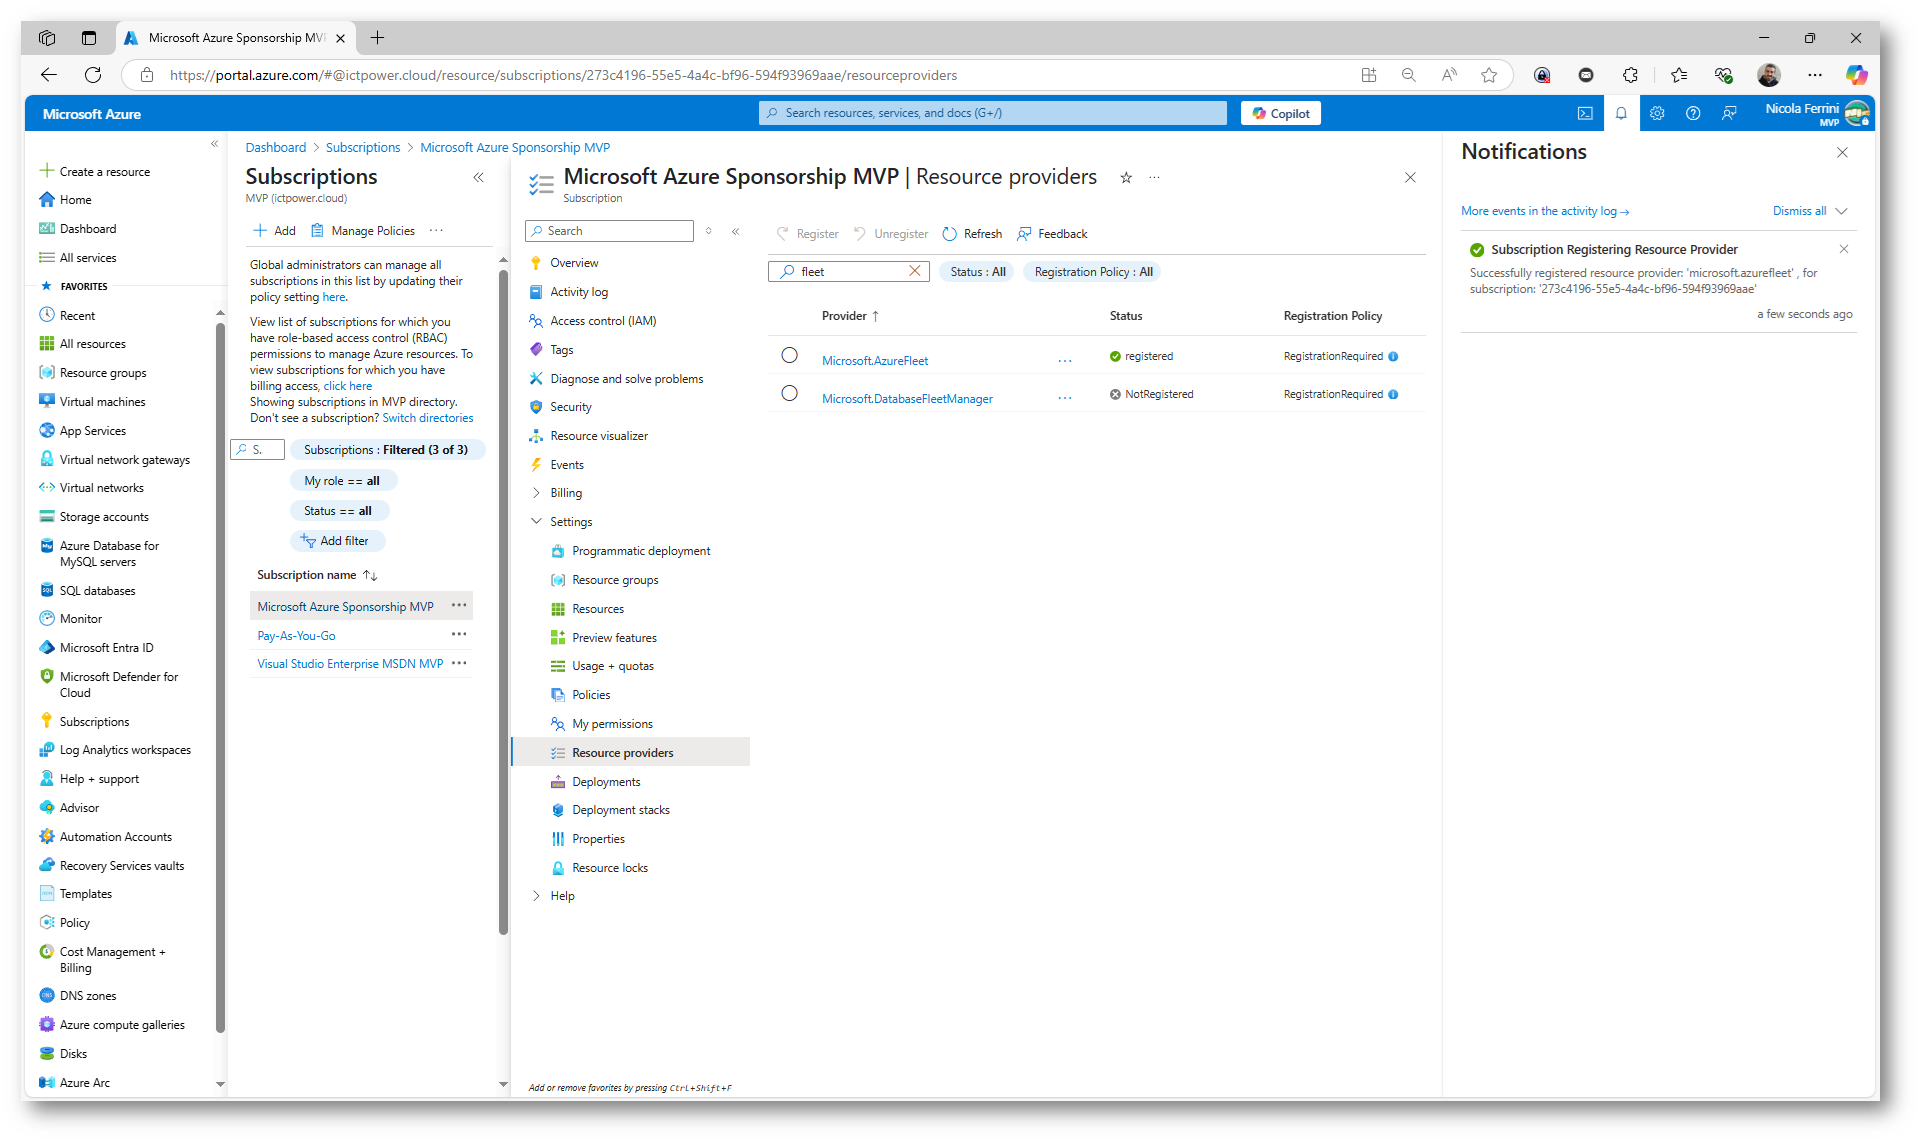Open the Pay-As-You-Go subscription

[x=296, y=635]
